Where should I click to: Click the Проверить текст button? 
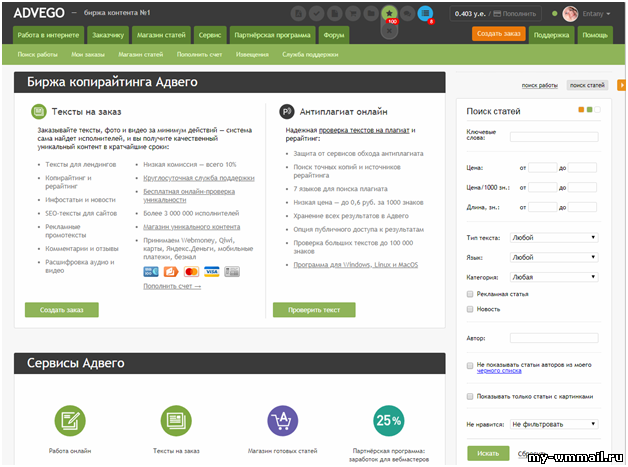pyautogui.click(x=314, y=310)
